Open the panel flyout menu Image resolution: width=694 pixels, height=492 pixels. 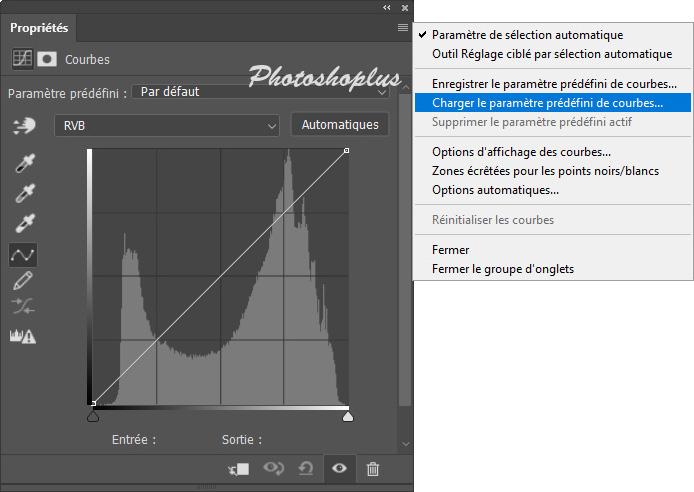point(402,28)
